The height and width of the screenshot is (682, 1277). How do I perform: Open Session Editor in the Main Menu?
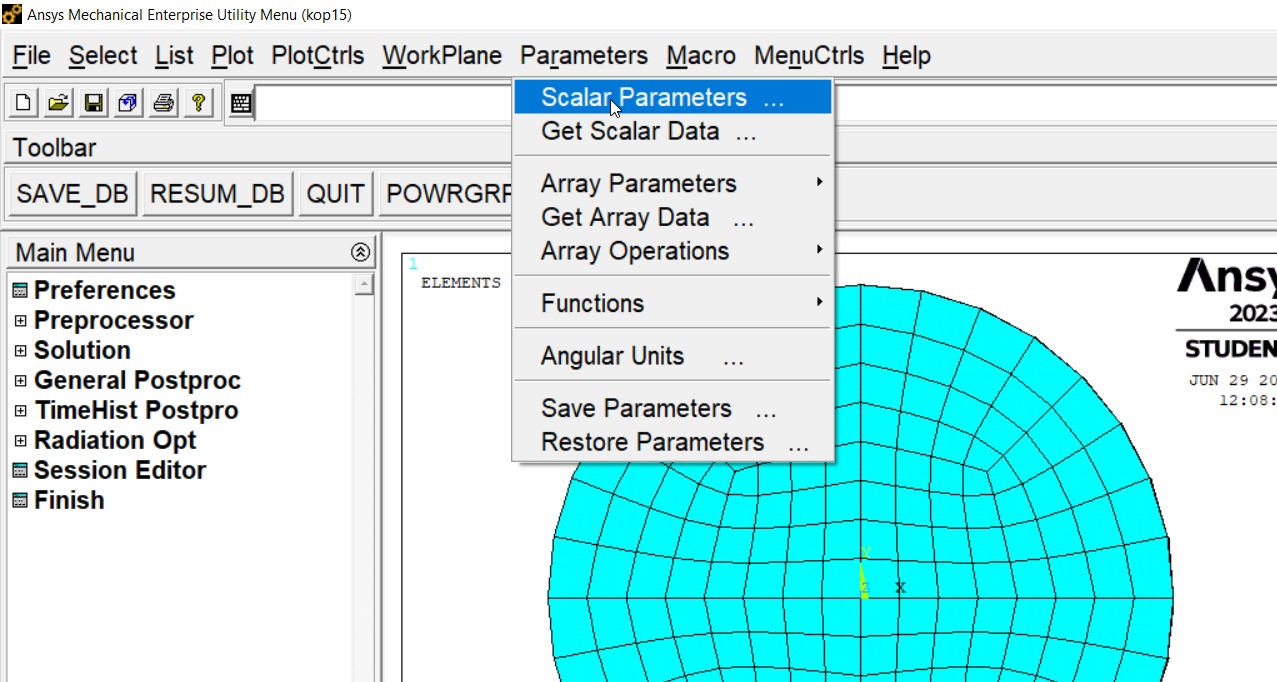click(x=119, y=470)
